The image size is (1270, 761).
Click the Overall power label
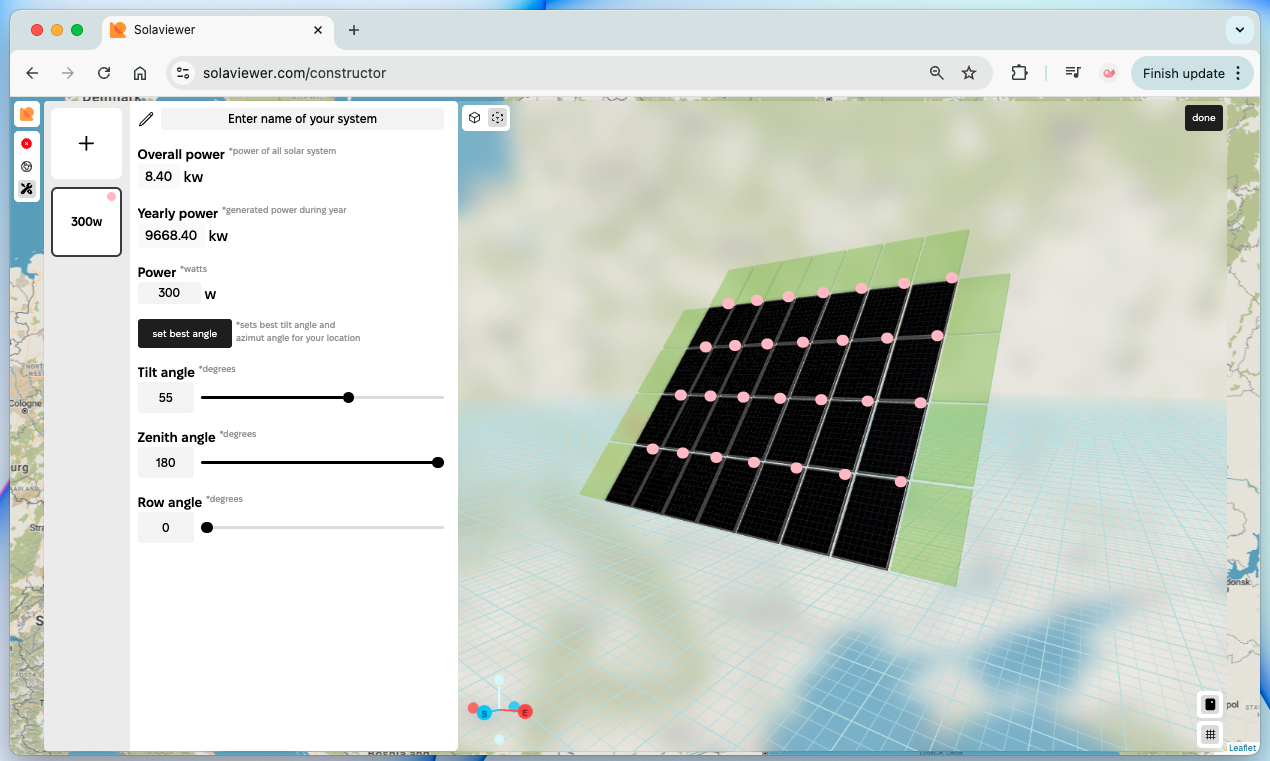(181, 155)
